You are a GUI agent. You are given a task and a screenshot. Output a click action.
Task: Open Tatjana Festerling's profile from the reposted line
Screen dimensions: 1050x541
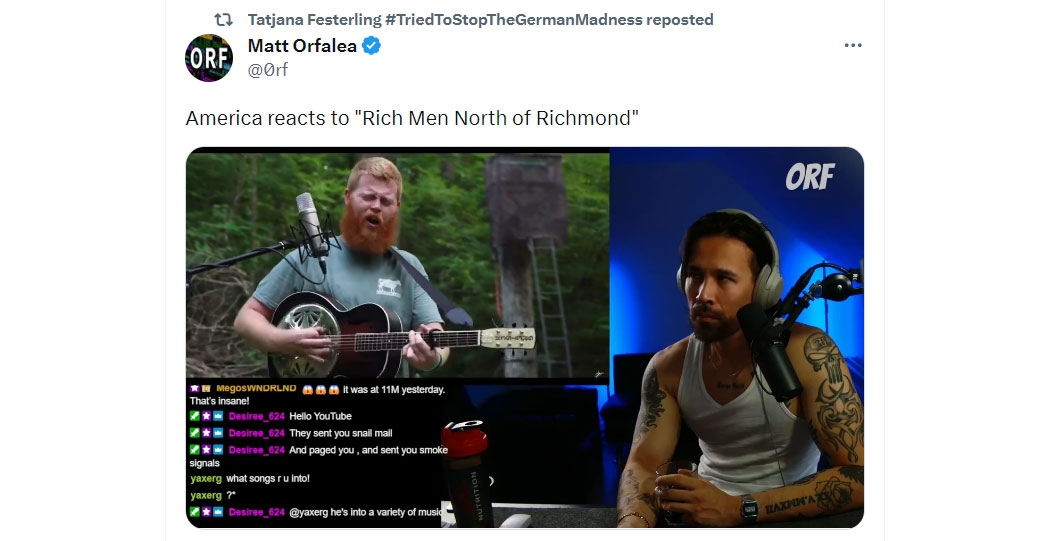coord(313,20)
